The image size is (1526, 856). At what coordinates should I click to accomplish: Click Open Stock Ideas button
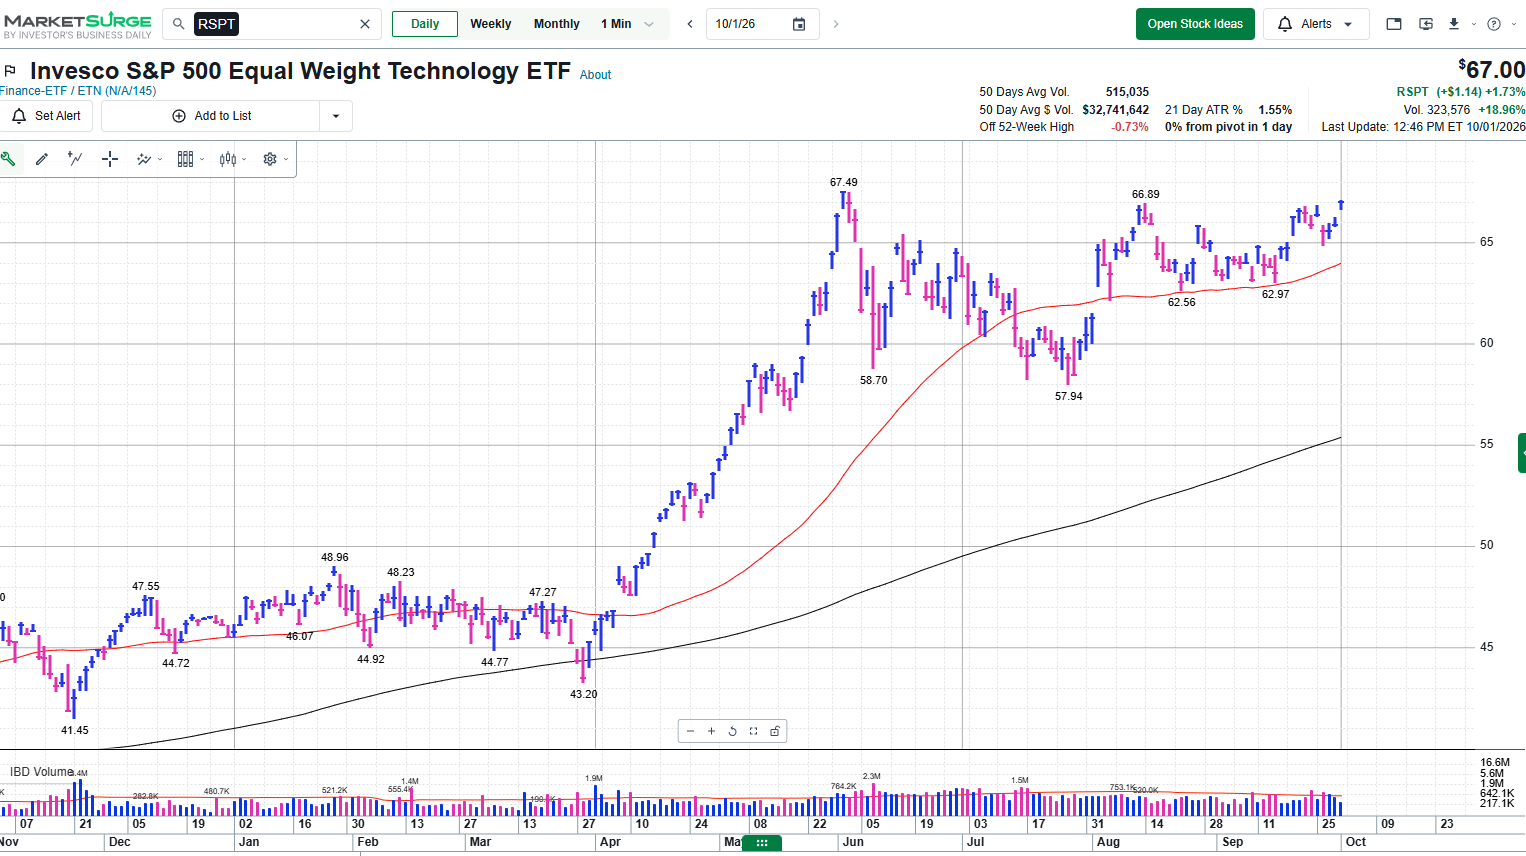[1195, 24]
